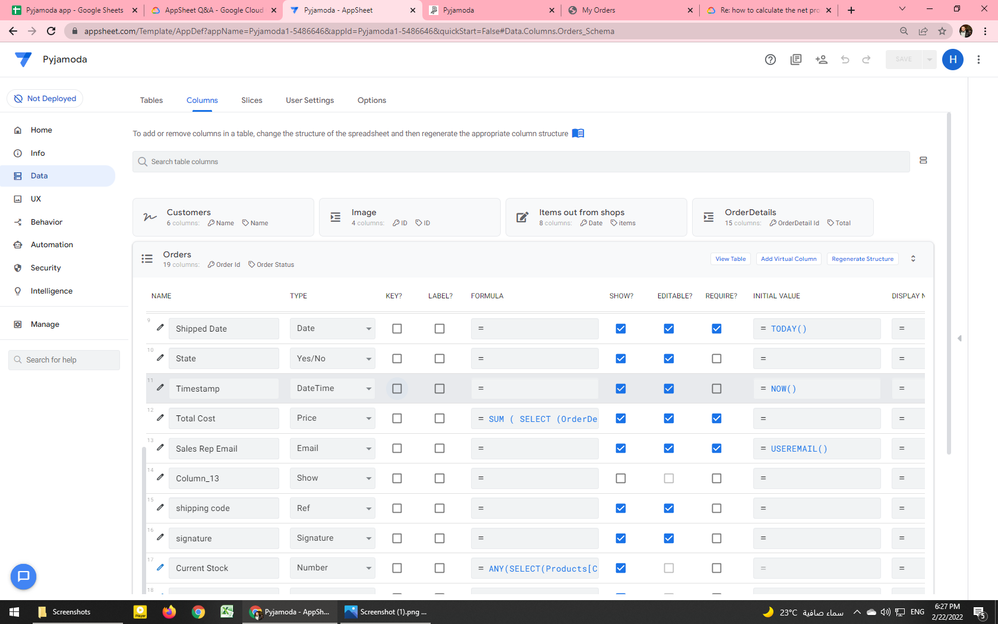Collapse the Orders table expander arrows
This screenshot has height=624, width=998.
point(913,259)
